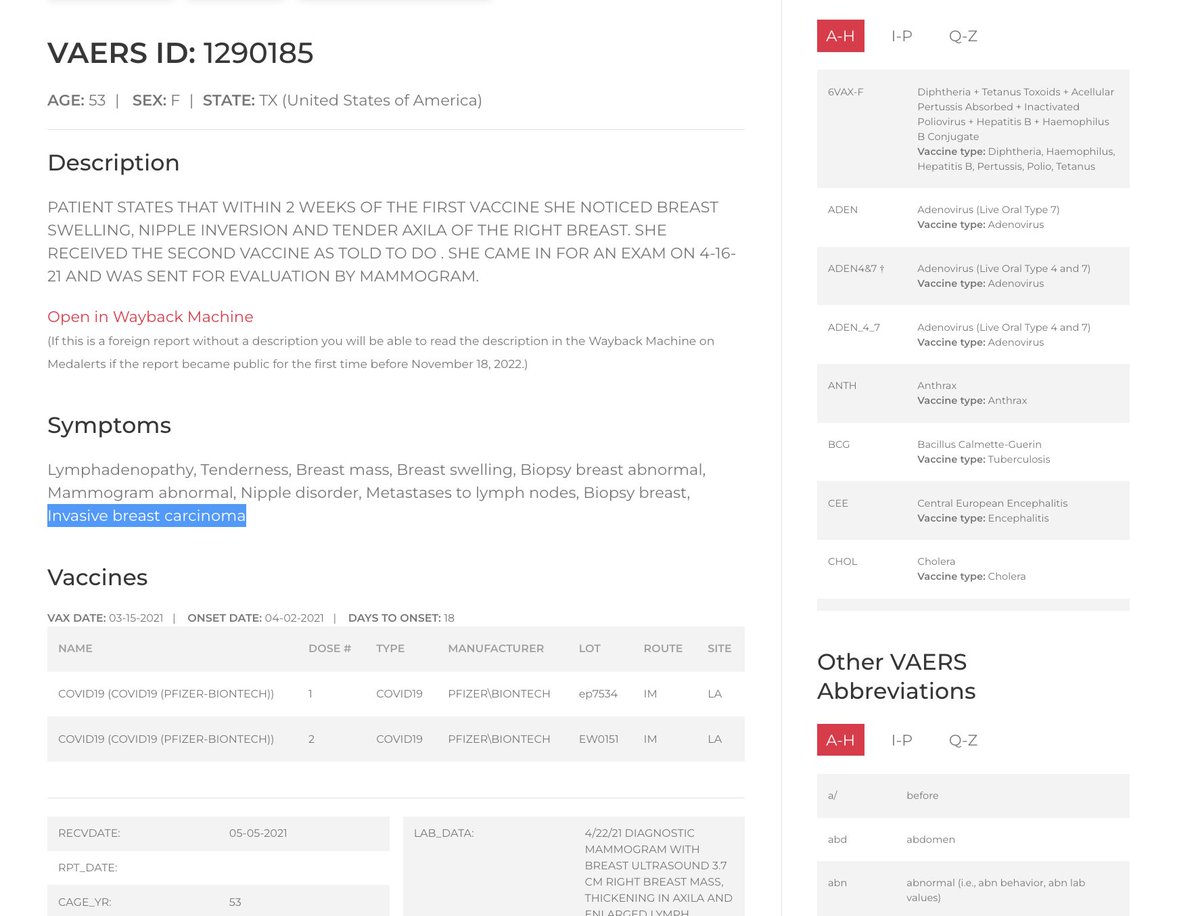
Task: Click the NAME column header in Vaccines table
Action: pyautogui.click(x=75, y=648)
